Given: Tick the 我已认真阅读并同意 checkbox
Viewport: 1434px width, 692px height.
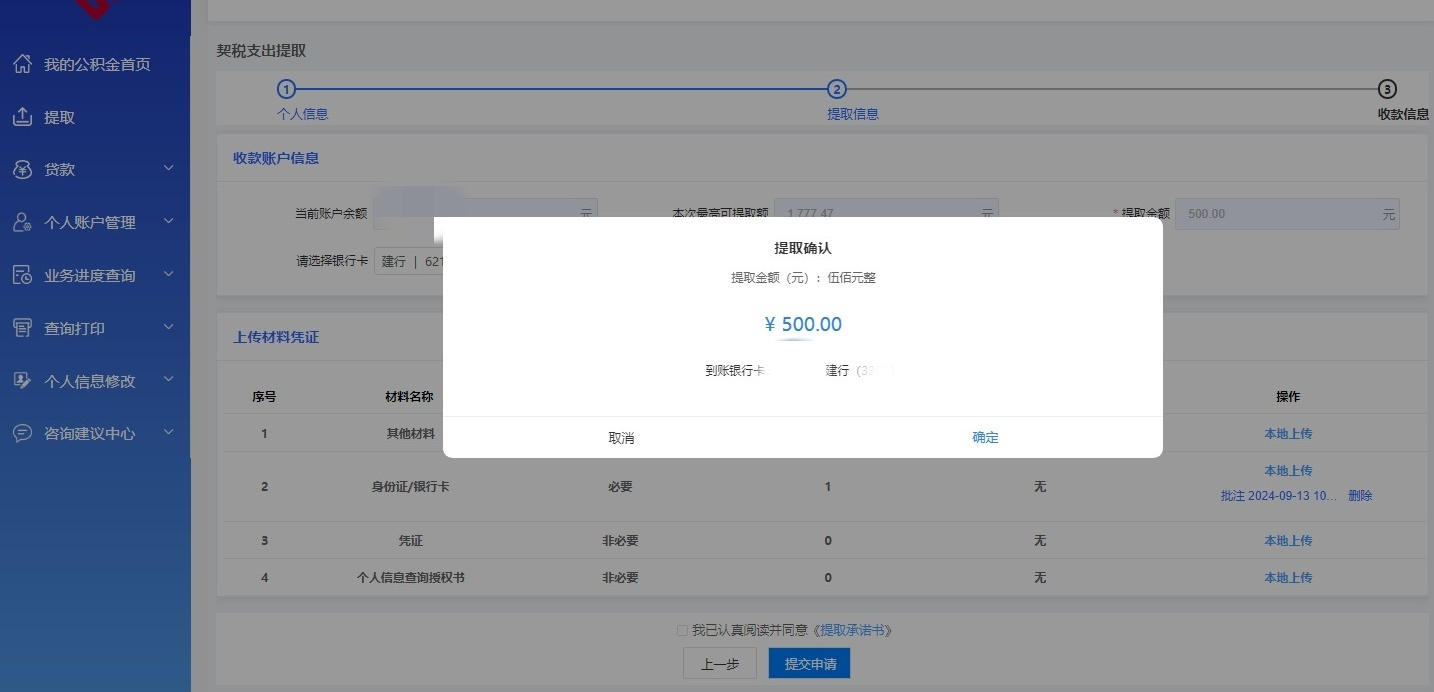Looking at the screenshot, I should pyautogui.click(x=682, y=630).
